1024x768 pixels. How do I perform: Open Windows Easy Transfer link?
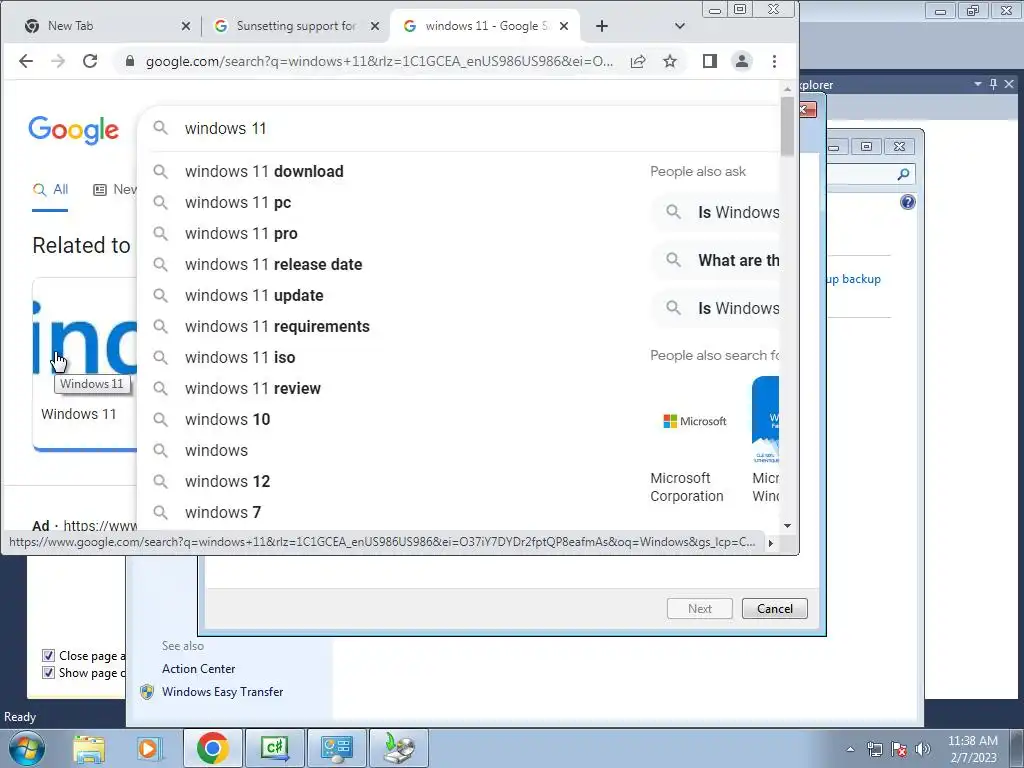click(x=223, y=692)
